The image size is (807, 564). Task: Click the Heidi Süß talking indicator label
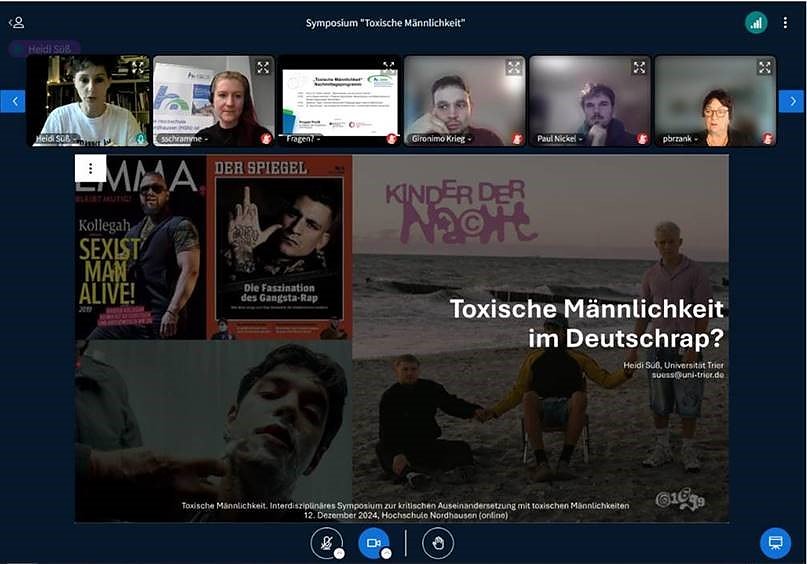[x=44, y=48]
